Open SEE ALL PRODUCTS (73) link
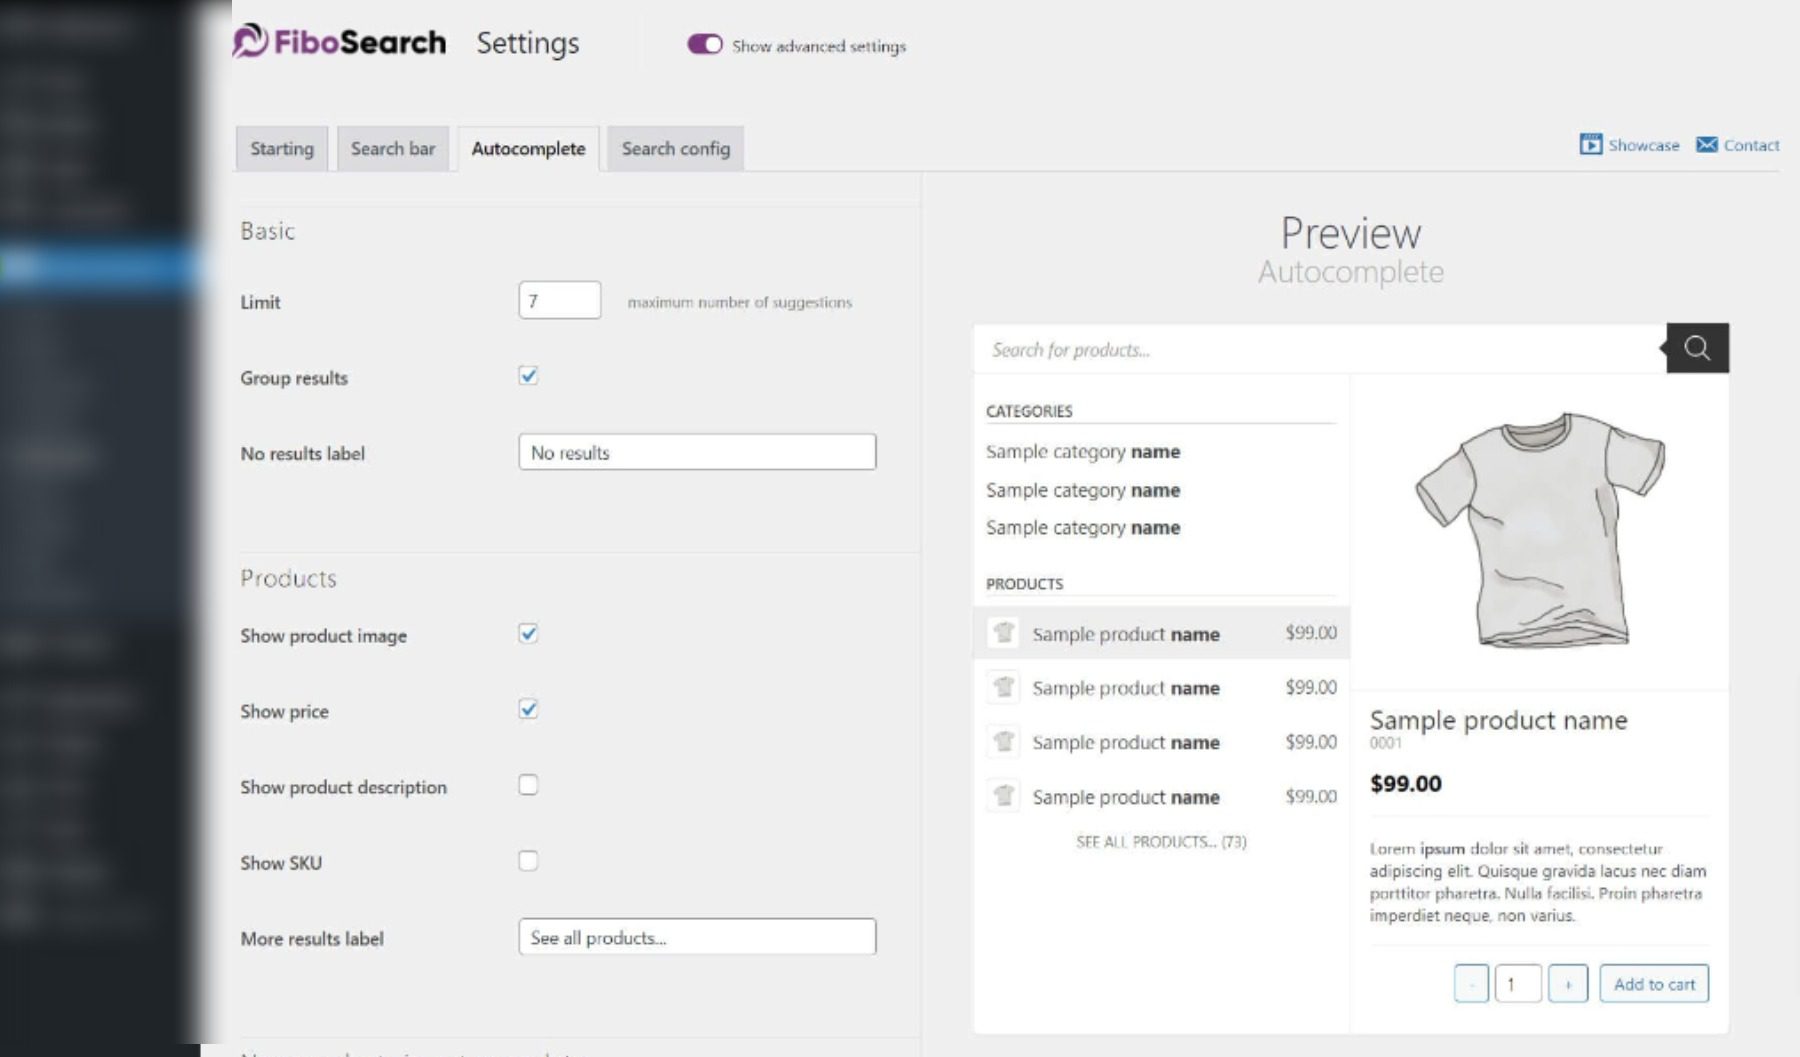 (1160, 841)
